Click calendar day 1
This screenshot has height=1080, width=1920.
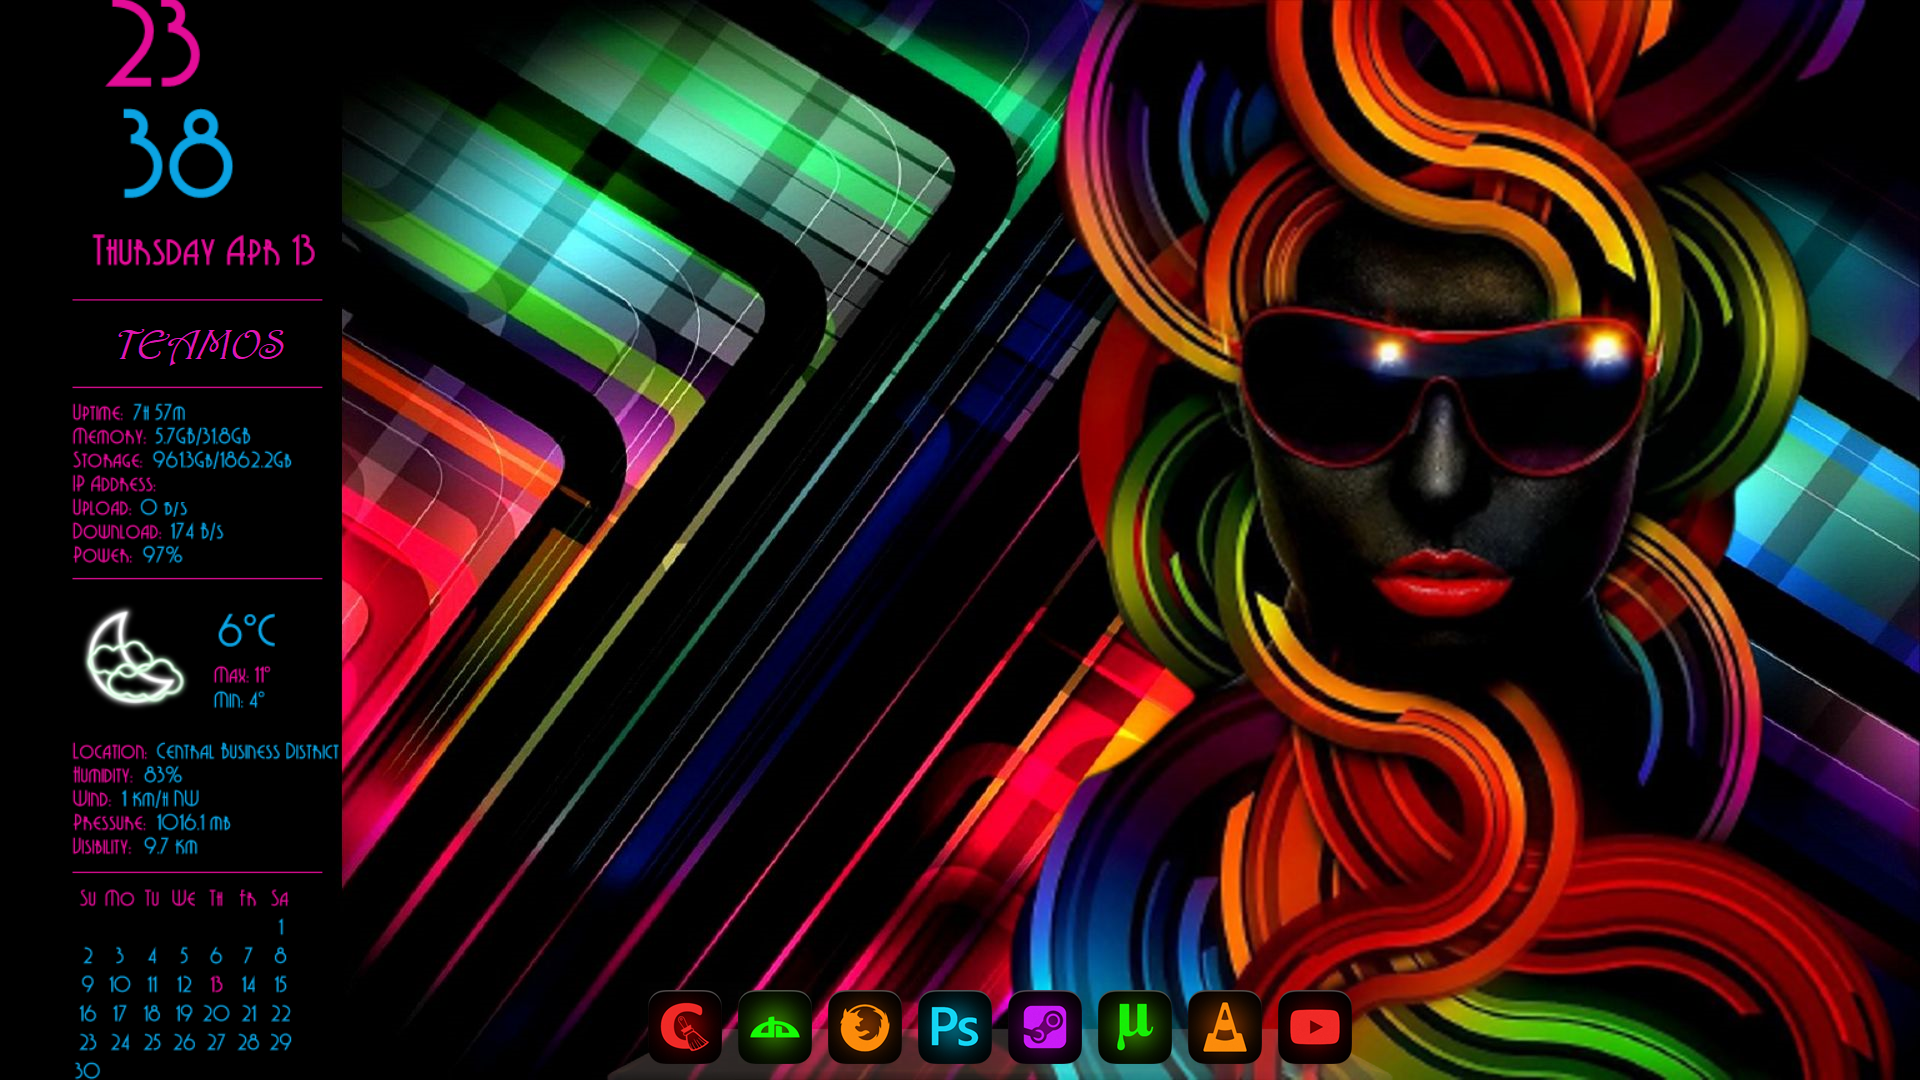click(x=281, y=927)
